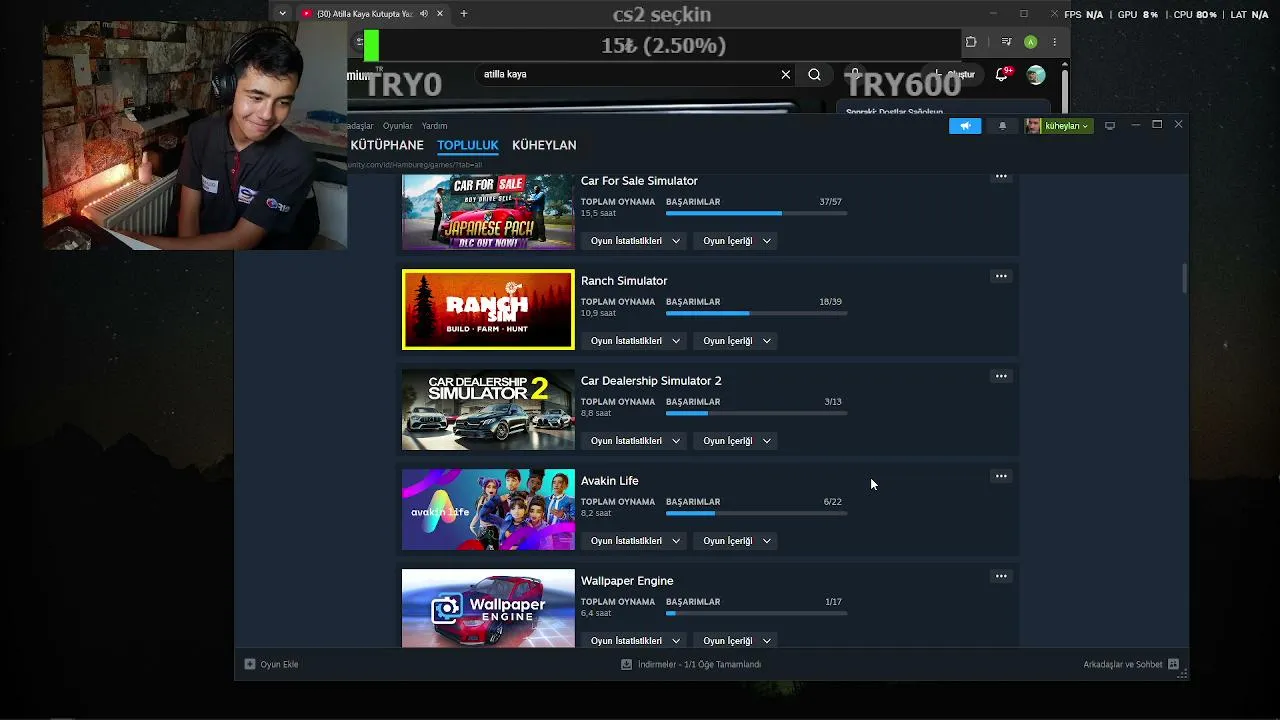Clear the YouTube search text
The width and height of the screenshot is (1280, 720).
pos(785,74)
